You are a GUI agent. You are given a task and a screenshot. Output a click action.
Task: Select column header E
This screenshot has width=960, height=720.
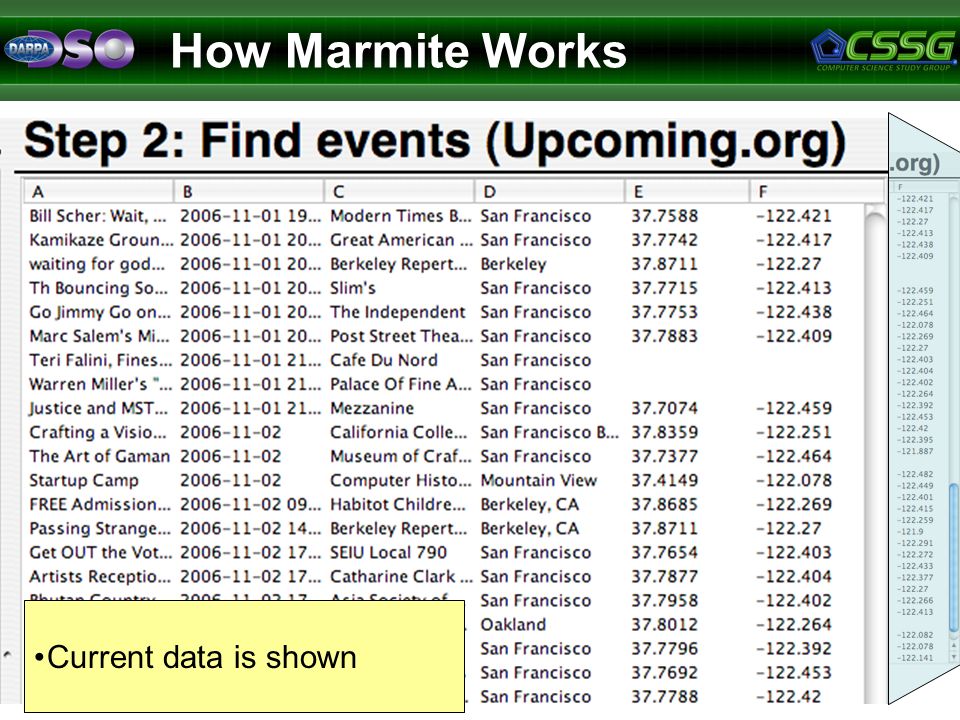[x=687, y=192]
